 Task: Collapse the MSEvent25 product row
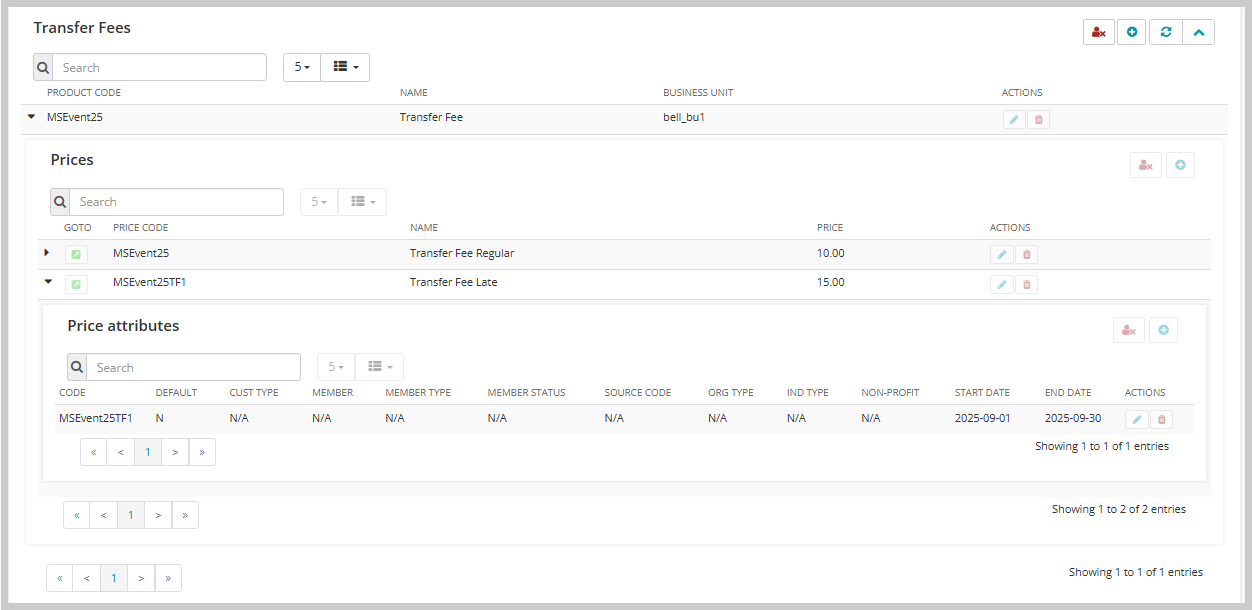31,117
